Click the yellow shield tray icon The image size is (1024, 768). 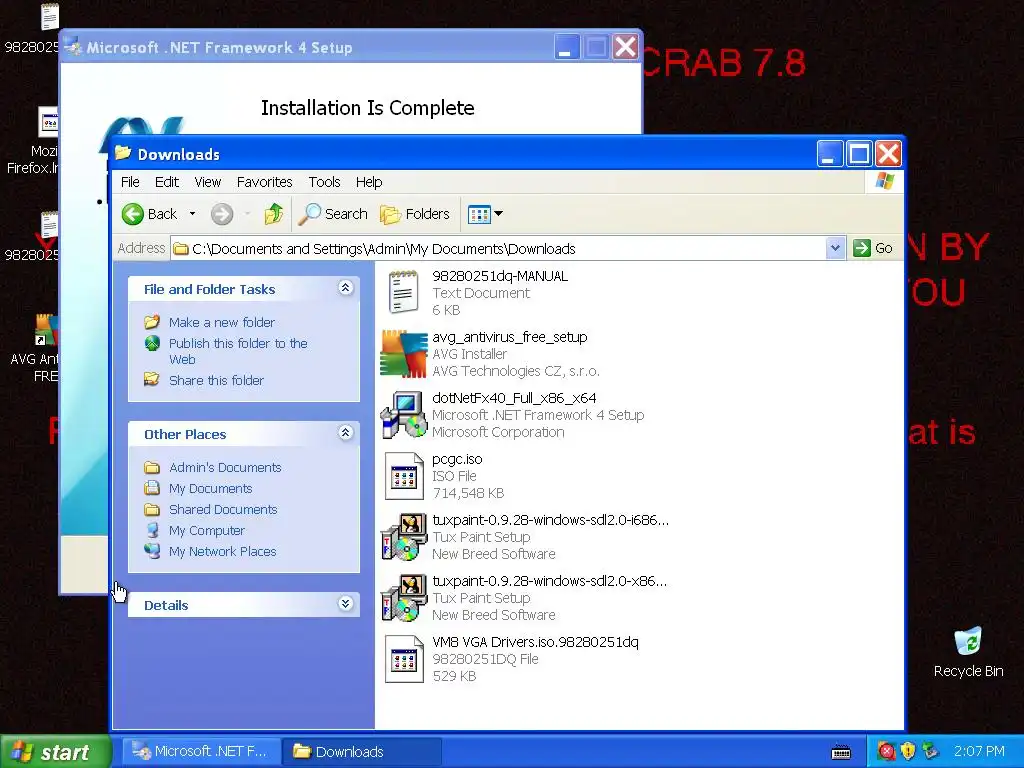[908, 752]
